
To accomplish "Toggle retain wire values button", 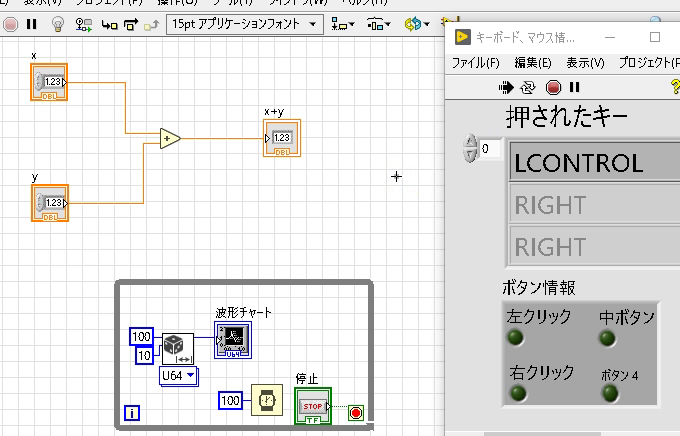I will [x=83, y=24].
